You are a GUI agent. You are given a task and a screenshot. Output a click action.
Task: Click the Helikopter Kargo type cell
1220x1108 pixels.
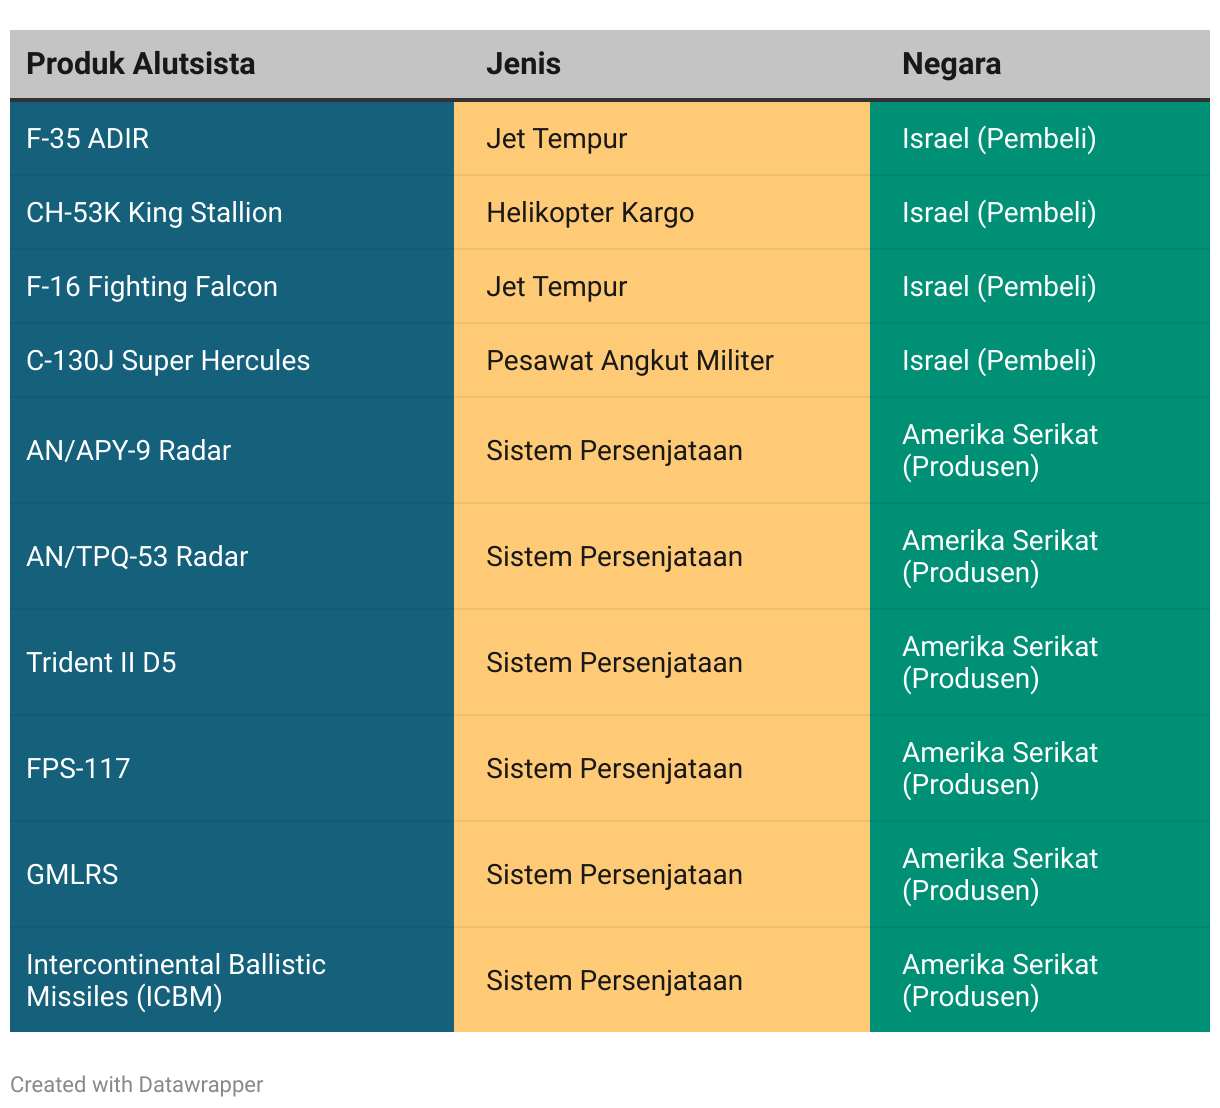coord(590,213)
